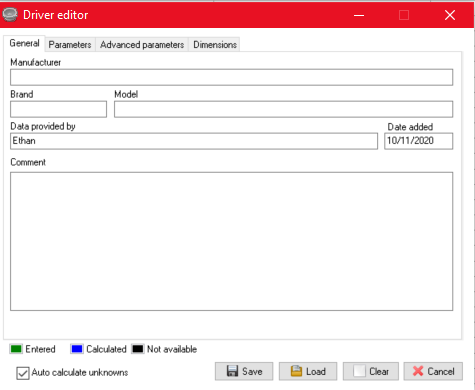475x390 pixels.
Task: Switch to the General tab
Action: (24, 43)
